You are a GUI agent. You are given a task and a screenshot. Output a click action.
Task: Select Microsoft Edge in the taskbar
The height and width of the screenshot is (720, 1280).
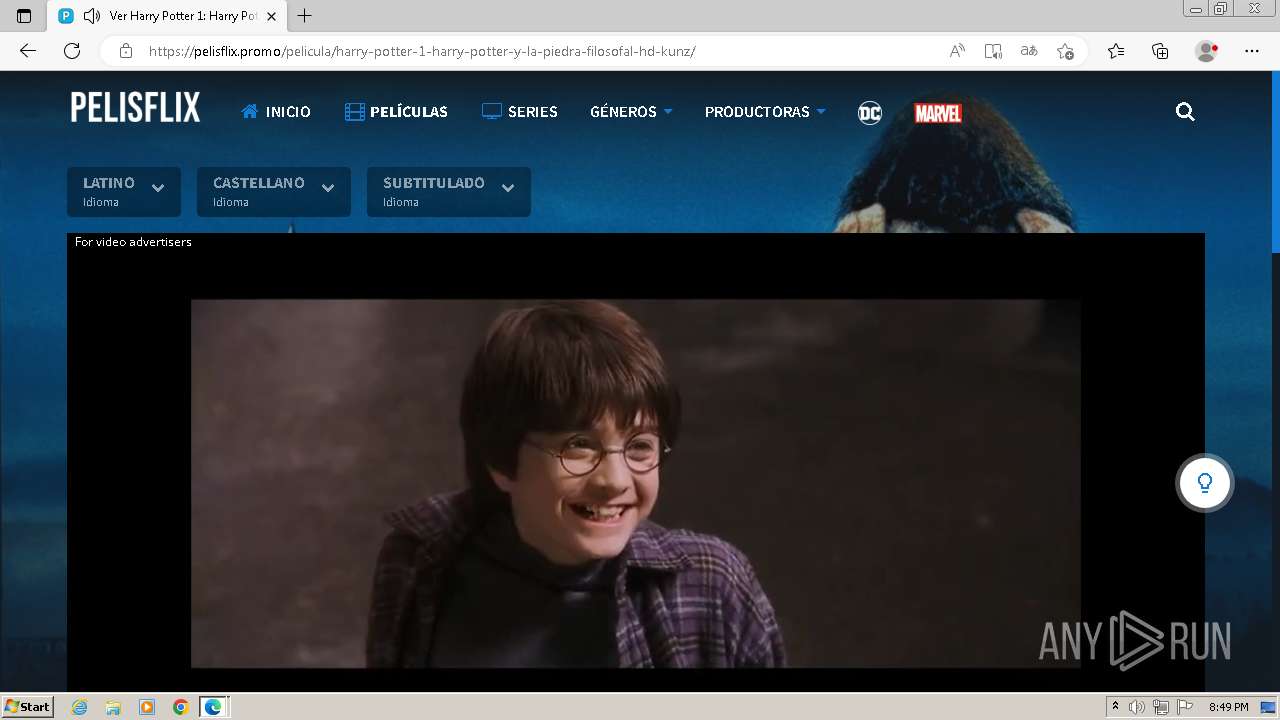pos(214,707)
